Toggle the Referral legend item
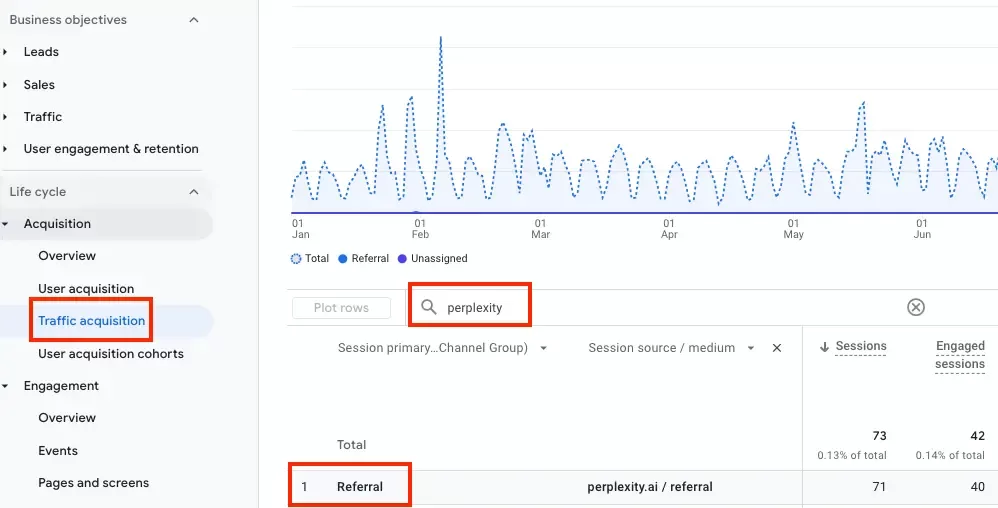This screenshot has height=508, width=998. (x=363, y=258)
